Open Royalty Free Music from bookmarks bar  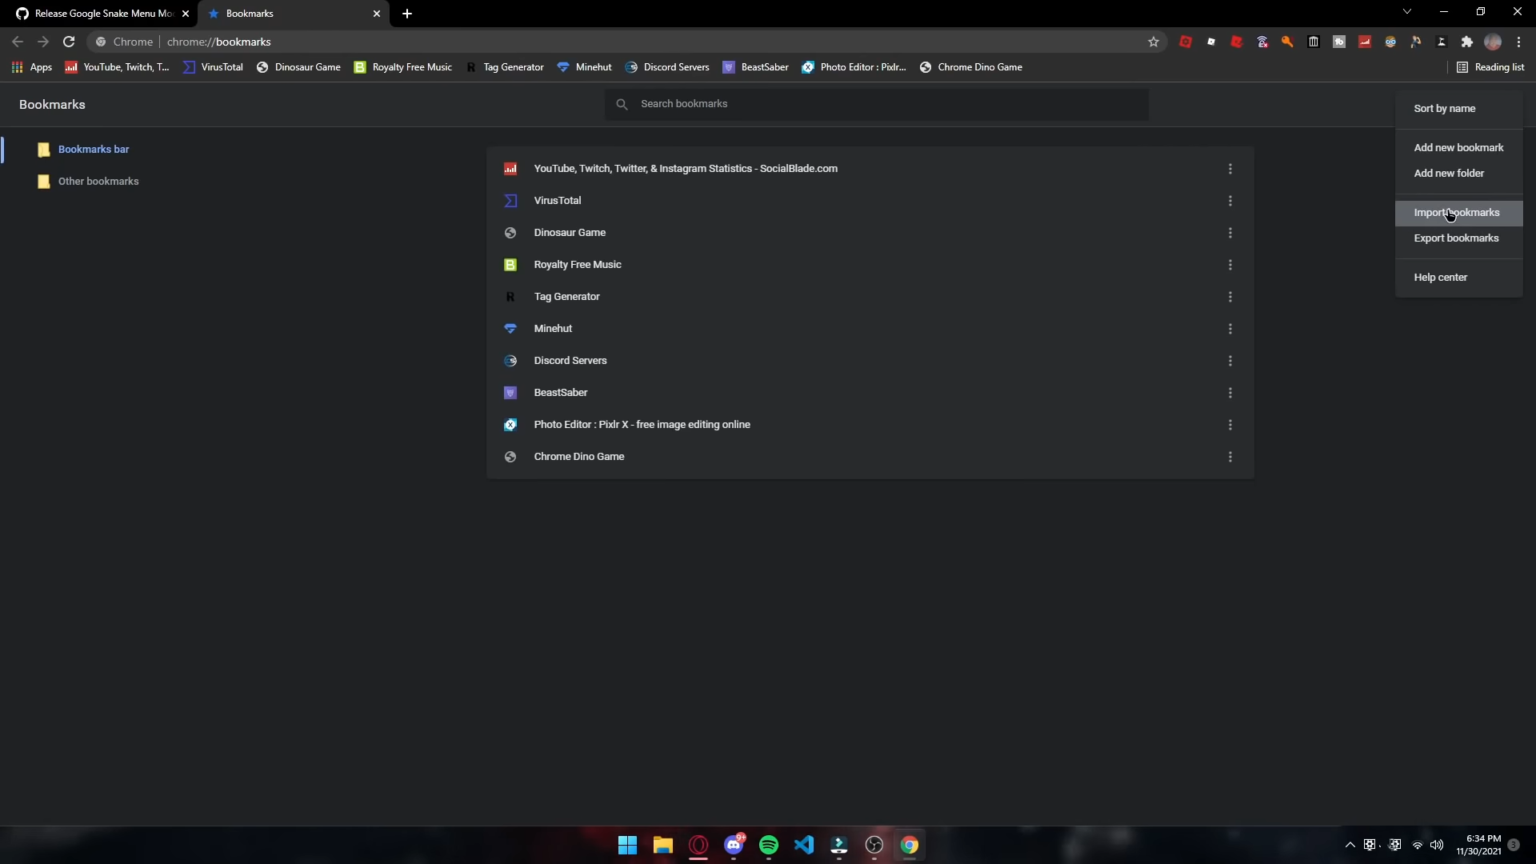(x=403, y=67)
